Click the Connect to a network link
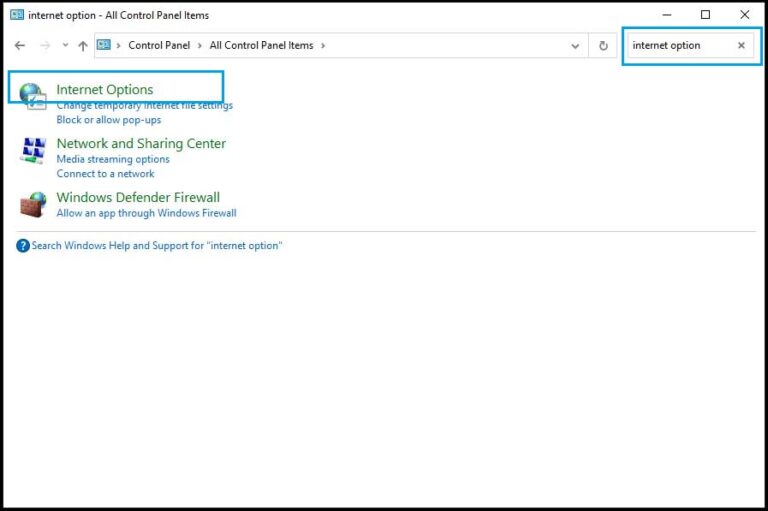 [x=105, y=174]
